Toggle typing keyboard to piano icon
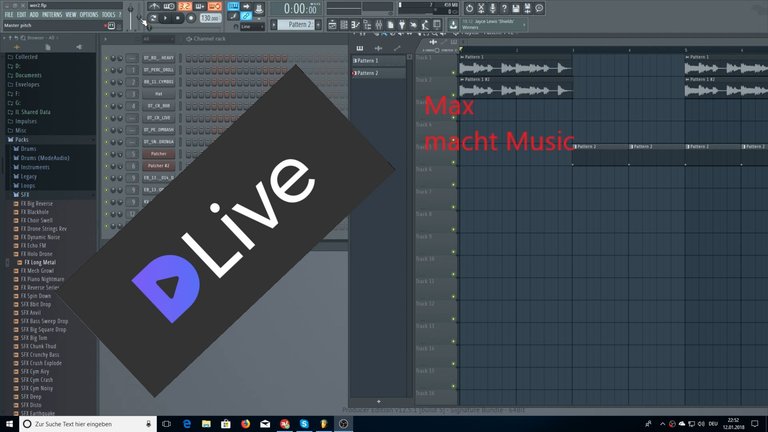The height and width of the screenshot is (432, 768). (233, 6)
